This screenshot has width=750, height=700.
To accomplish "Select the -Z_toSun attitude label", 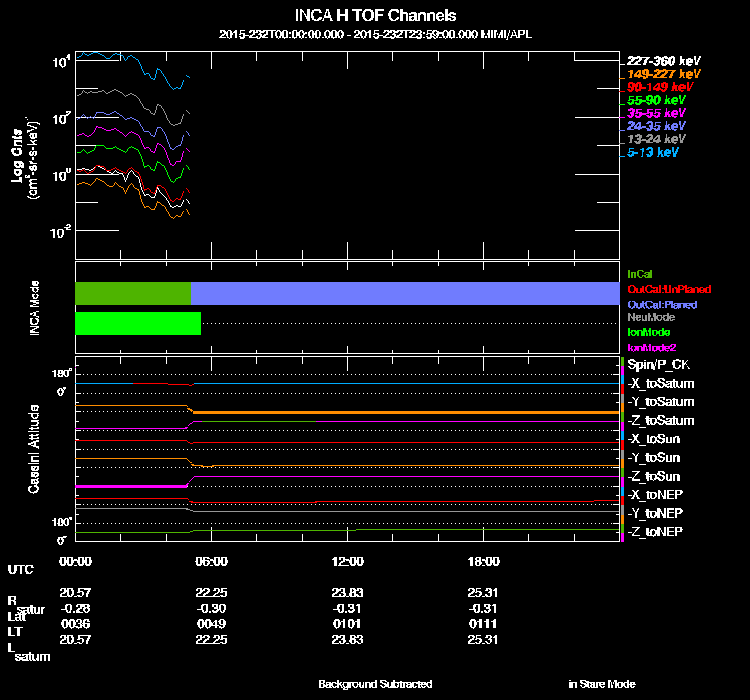I will [x=653, y=476].
